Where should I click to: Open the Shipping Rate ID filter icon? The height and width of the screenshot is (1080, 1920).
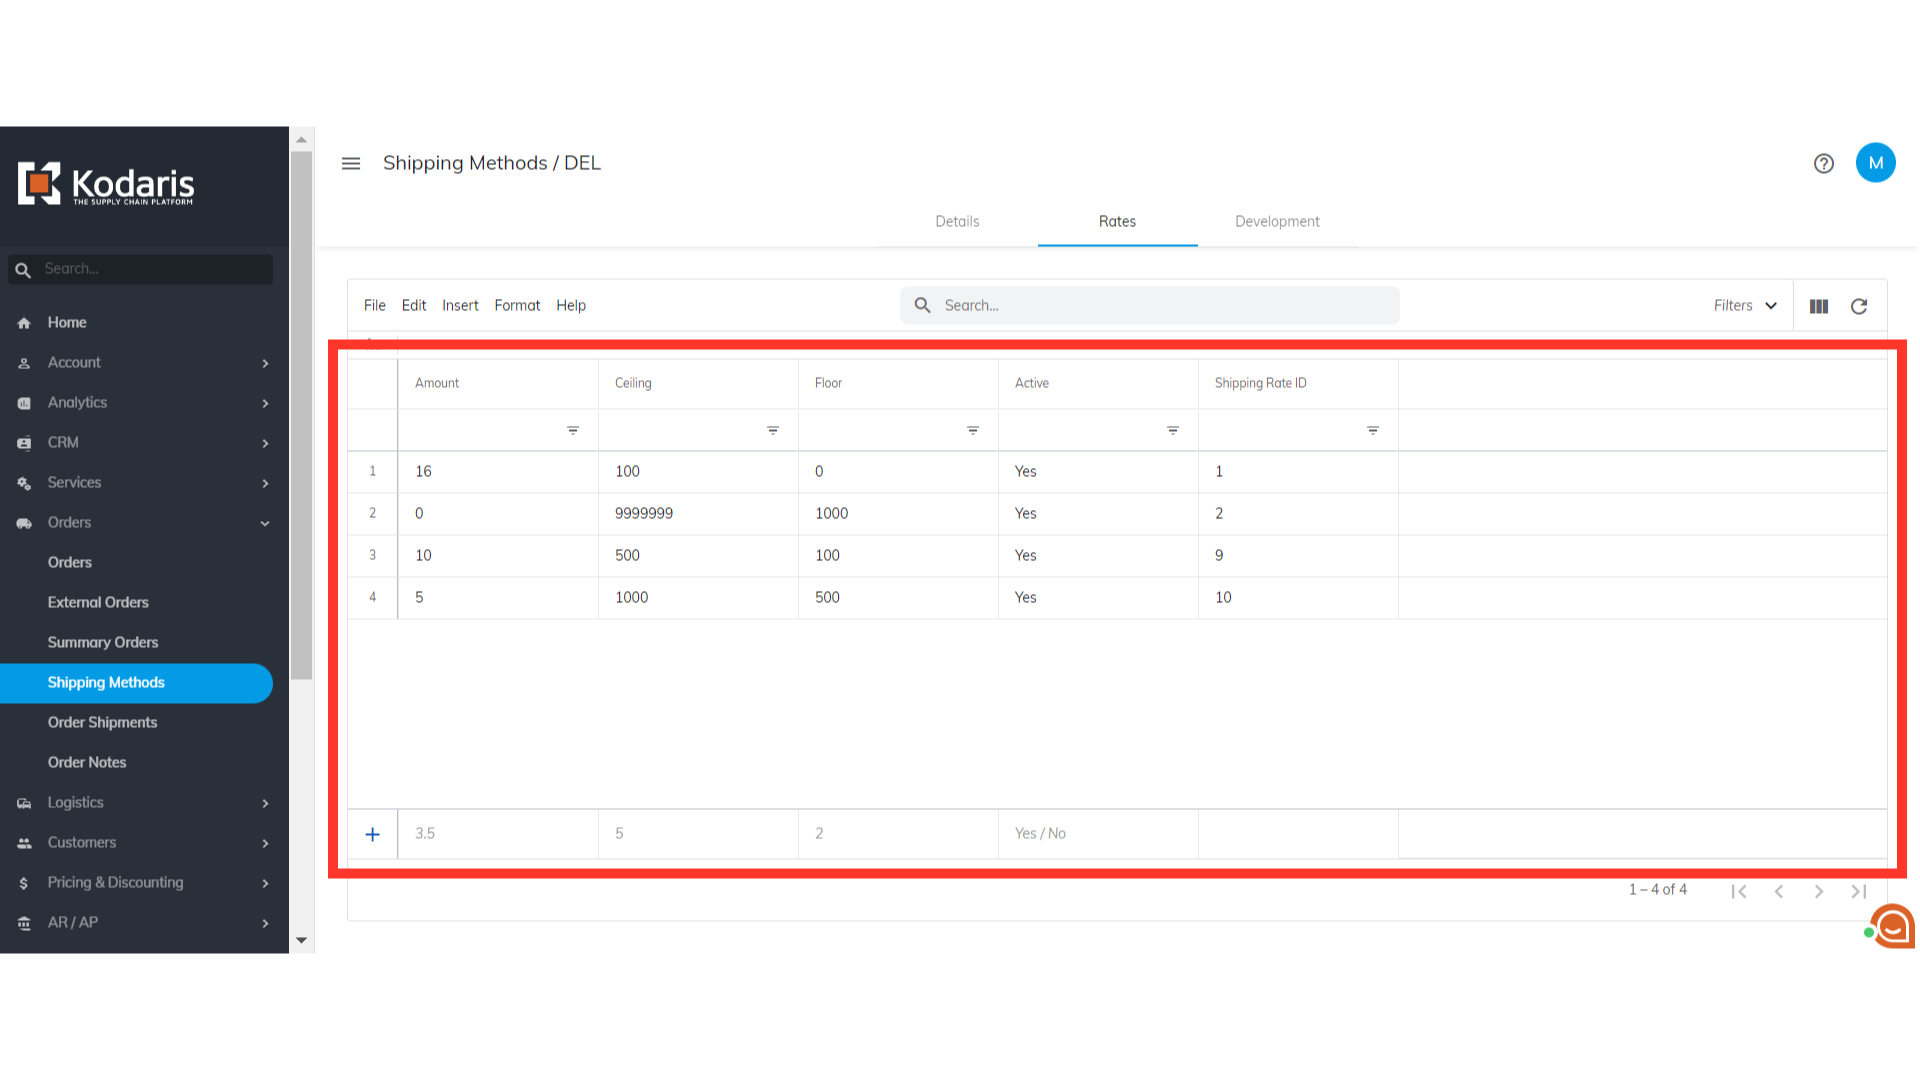click(x=1372, y=430)
